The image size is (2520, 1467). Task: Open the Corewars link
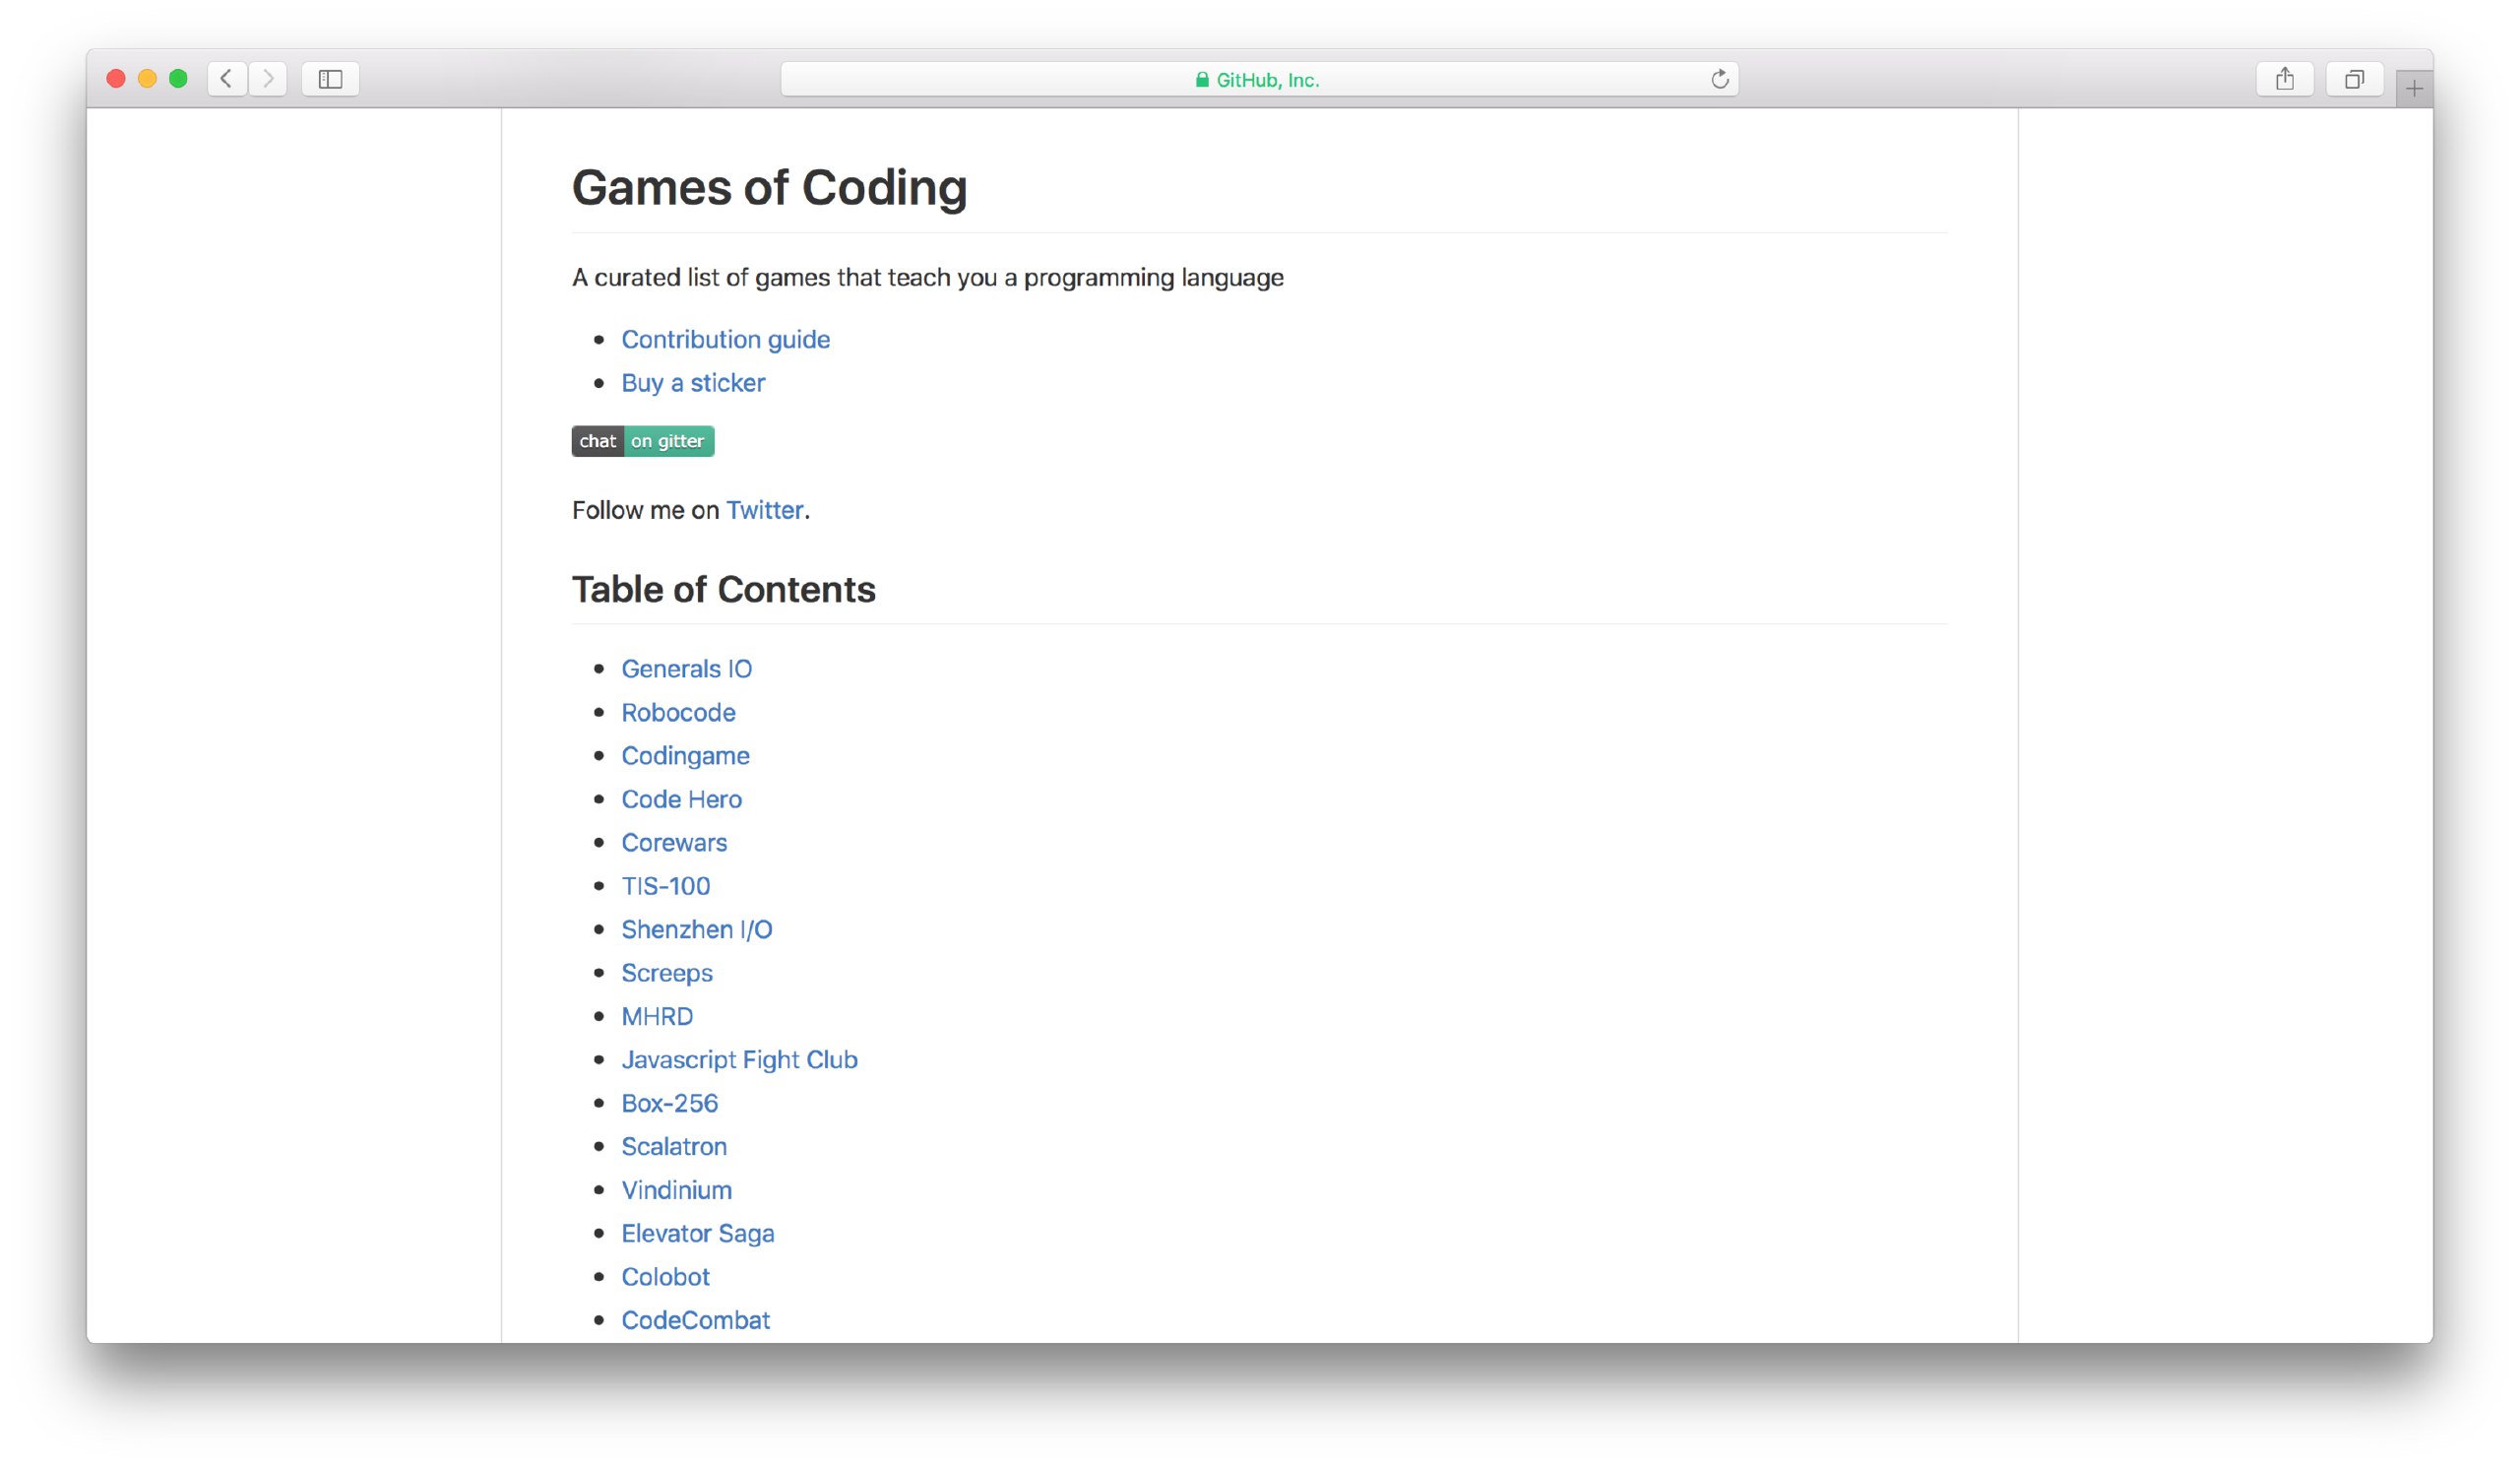coord(675,843)
